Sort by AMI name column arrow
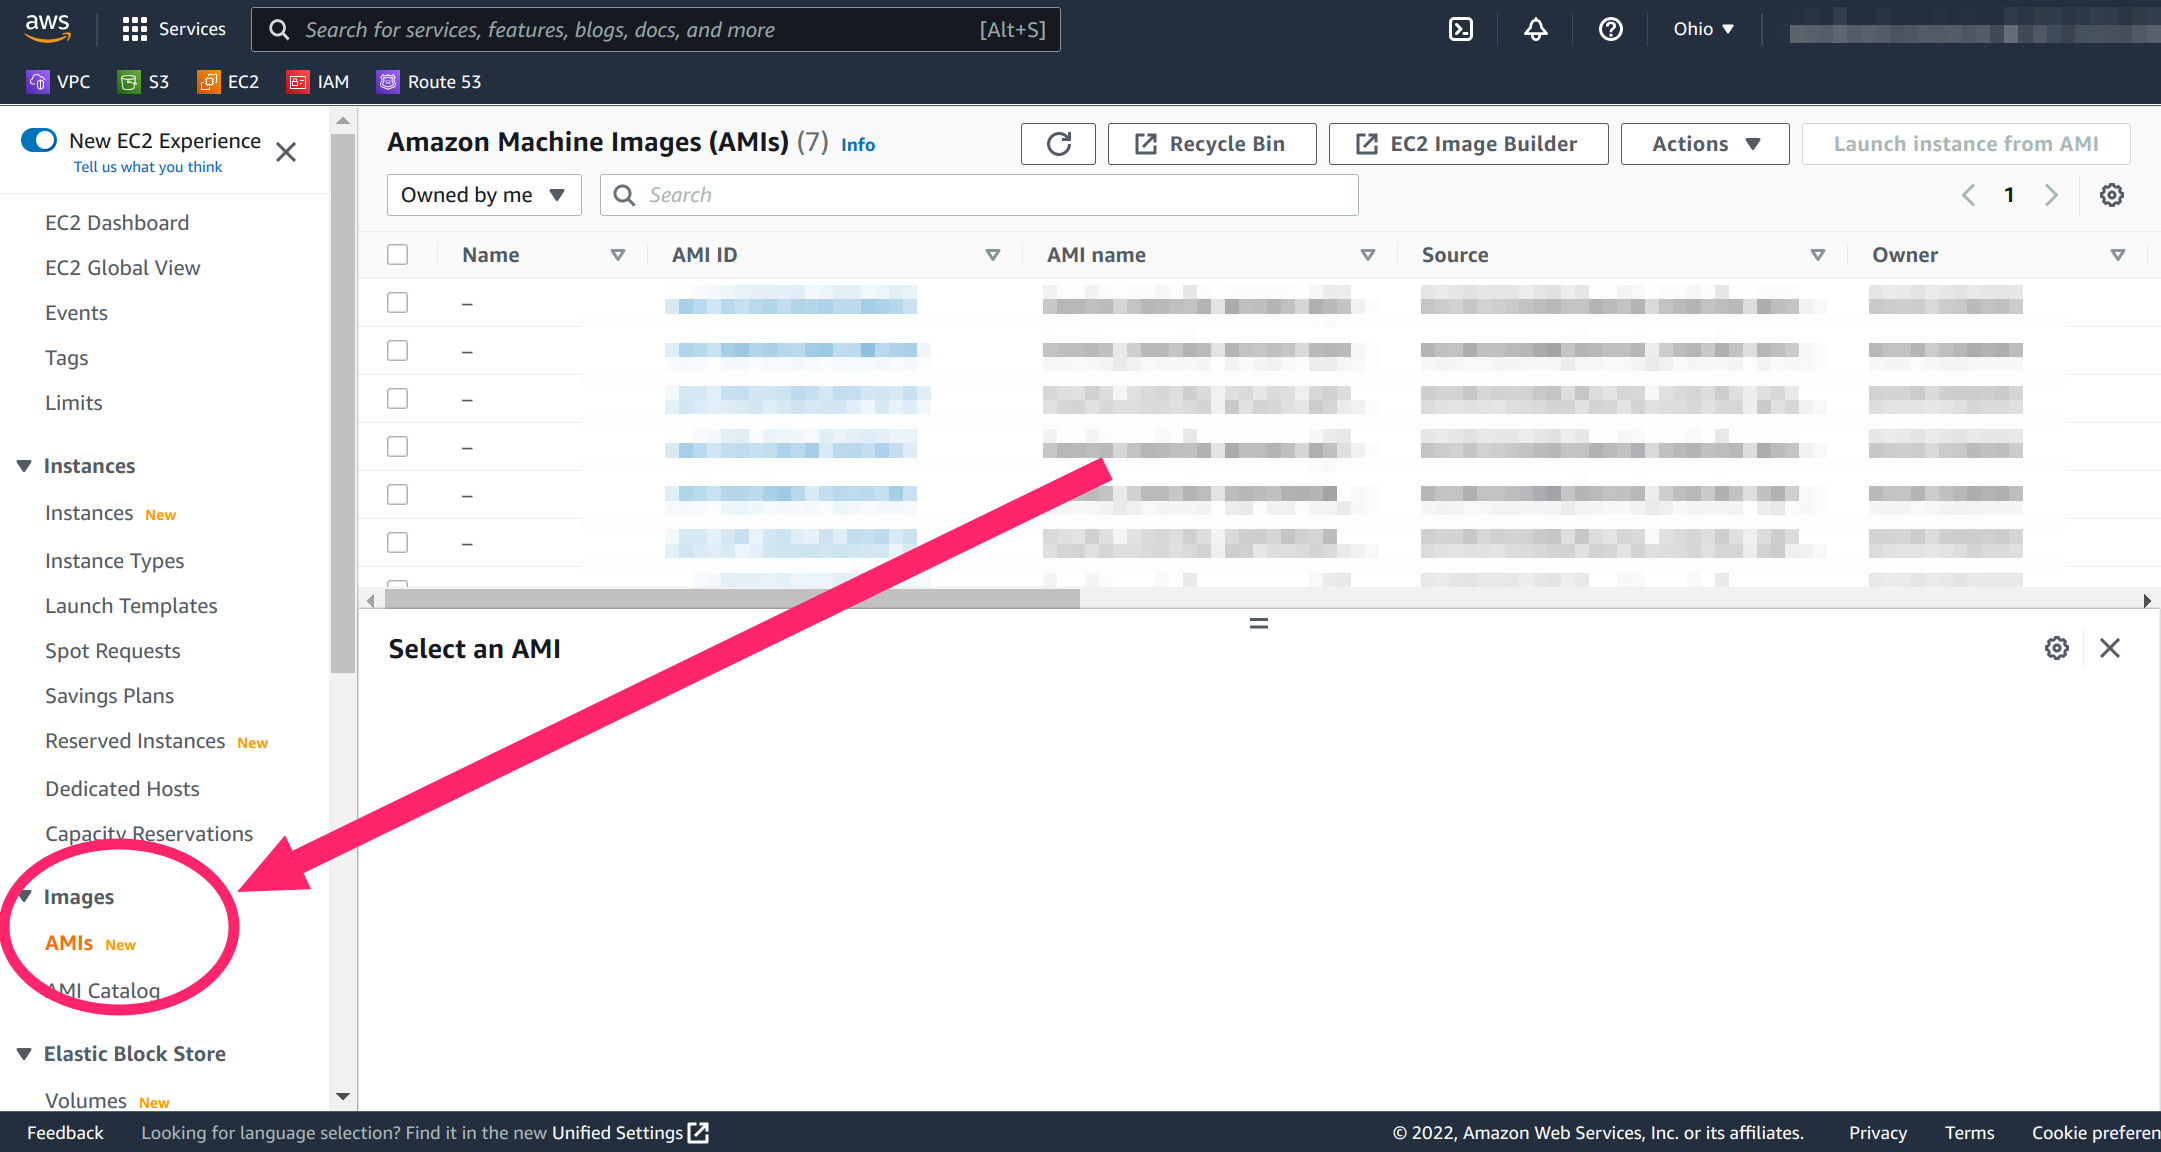Viewport: 2161px width, 1152px height. pos(1368,255)
